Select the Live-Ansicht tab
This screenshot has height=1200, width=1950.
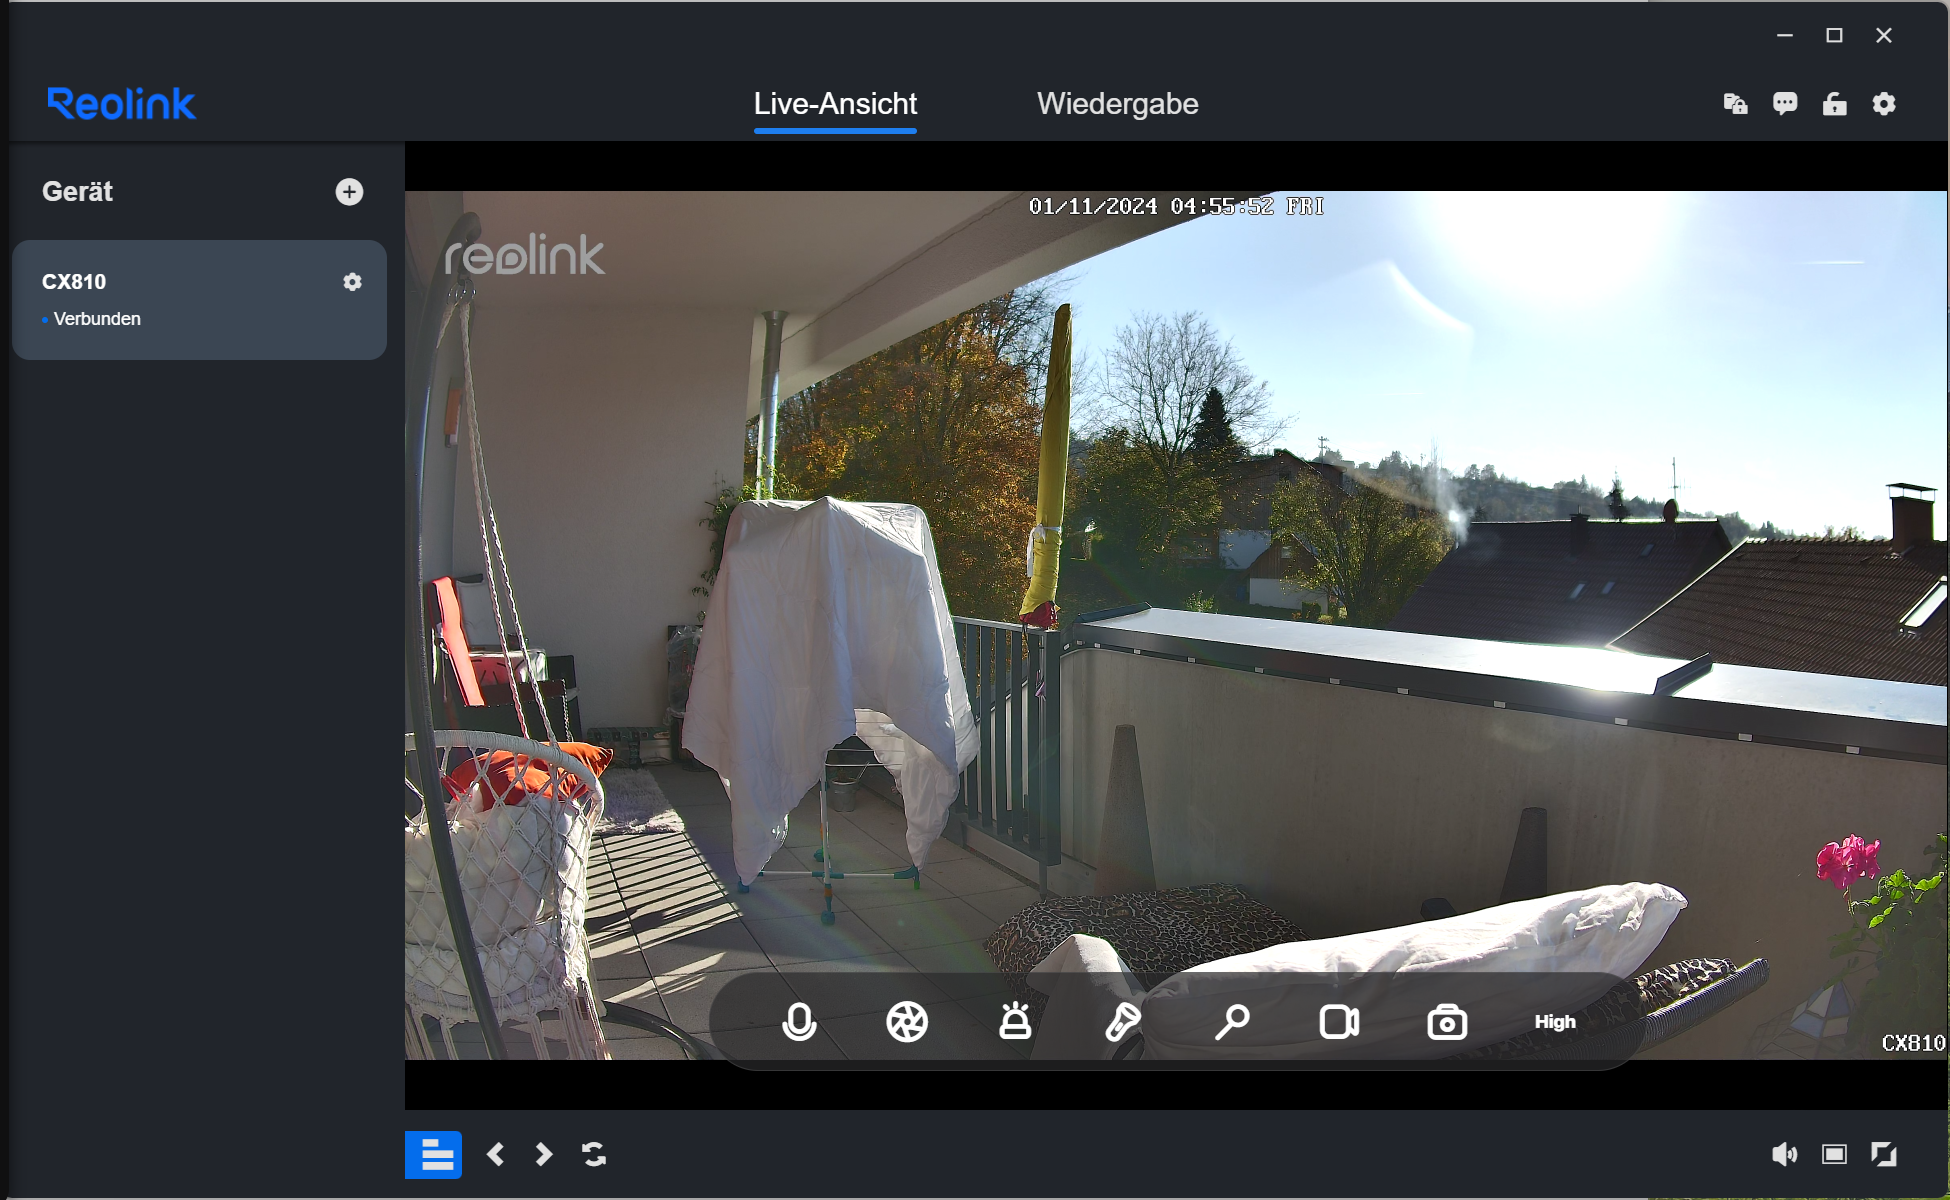click(835, 104)
